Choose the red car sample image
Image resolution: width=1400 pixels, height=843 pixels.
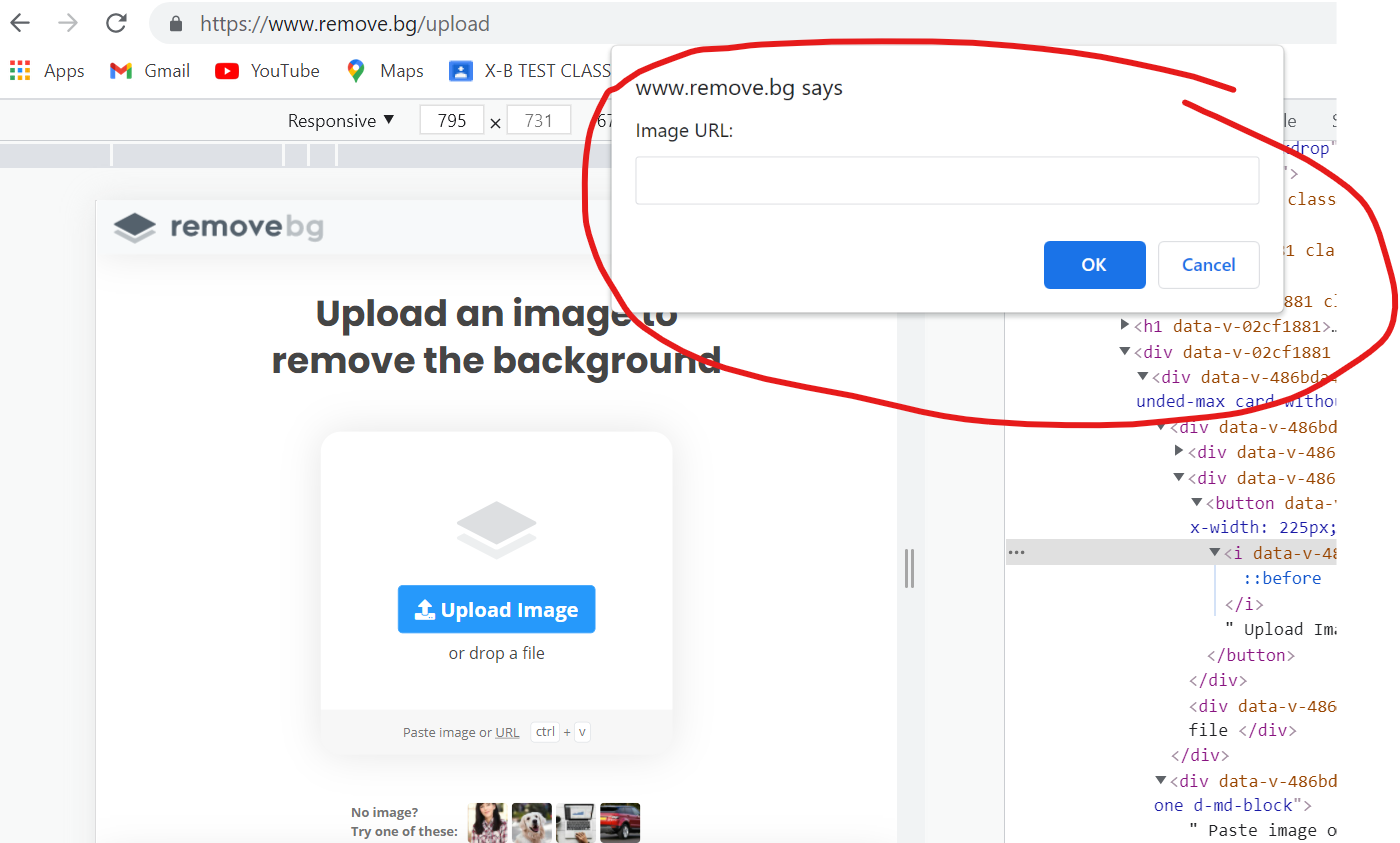[620, 823]
